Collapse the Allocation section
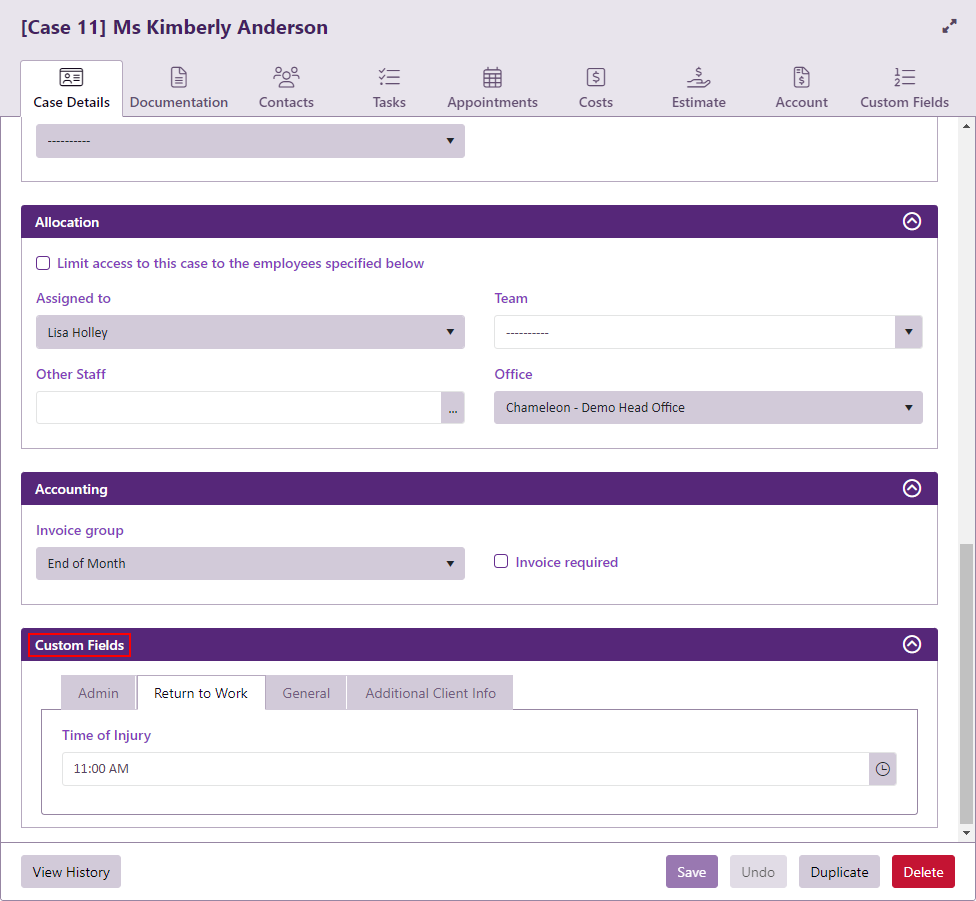976x901 pixels. point(911,222)
